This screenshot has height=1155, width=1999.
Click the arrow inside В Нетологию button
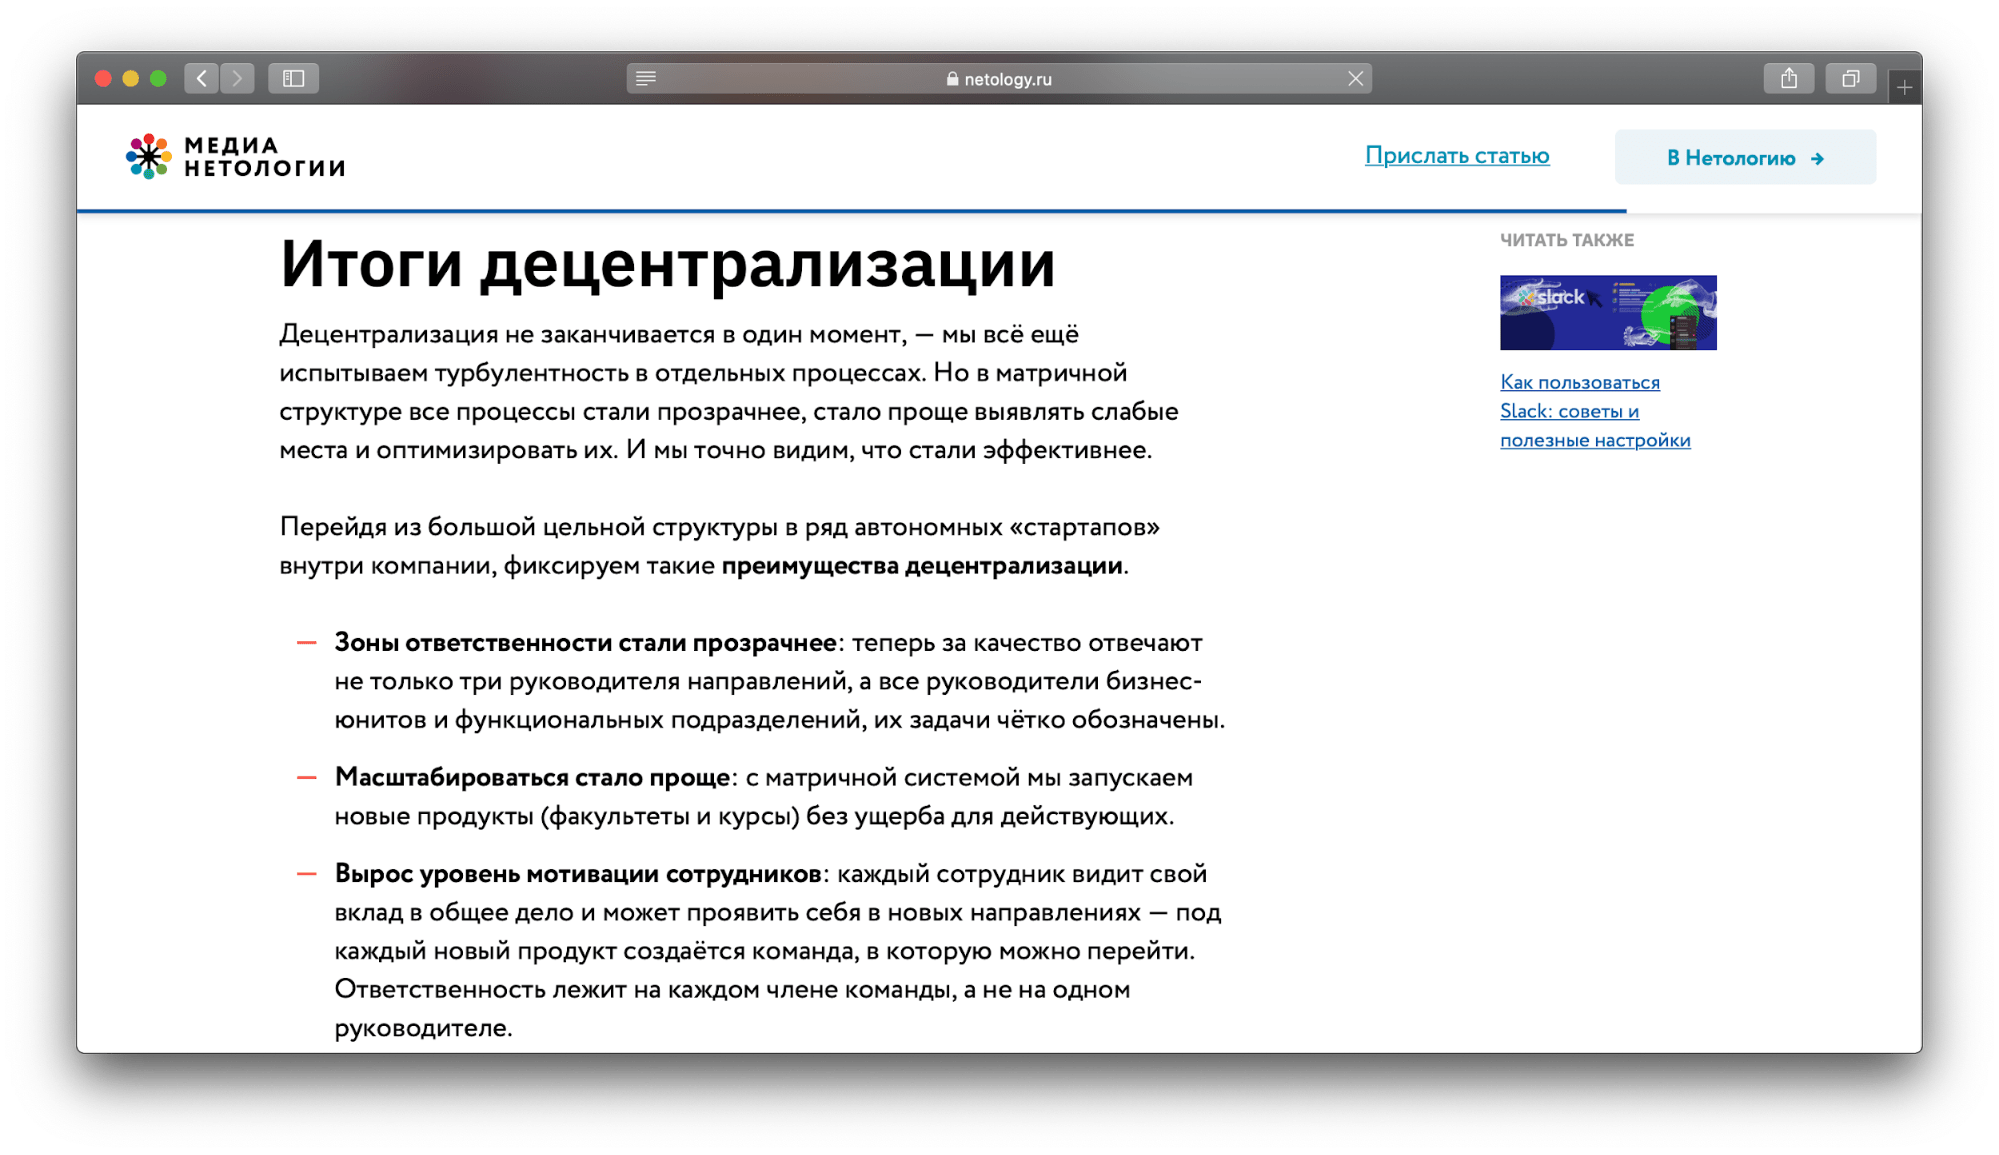click(x=1817, y=158)
